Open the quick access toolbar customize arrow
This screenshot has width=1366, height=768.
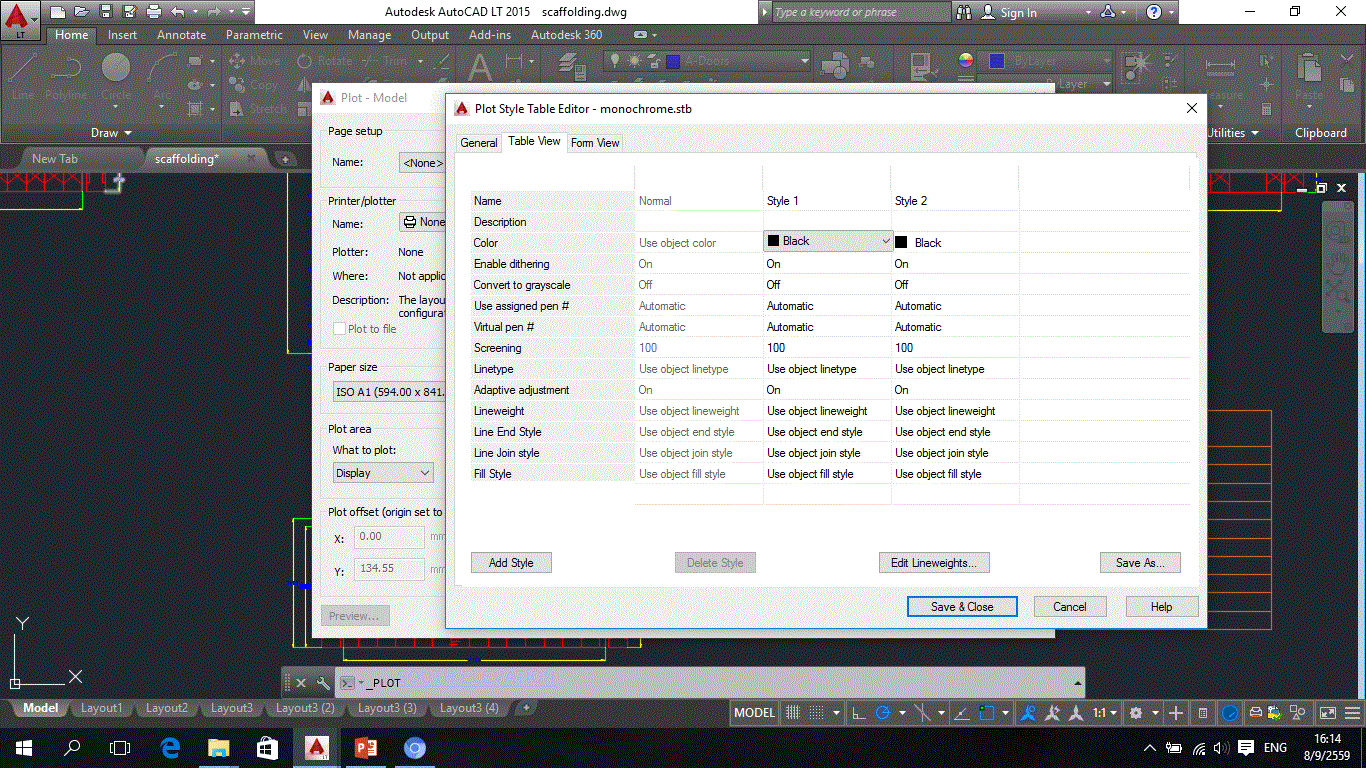pyautogui.click(x=245, y=12)
